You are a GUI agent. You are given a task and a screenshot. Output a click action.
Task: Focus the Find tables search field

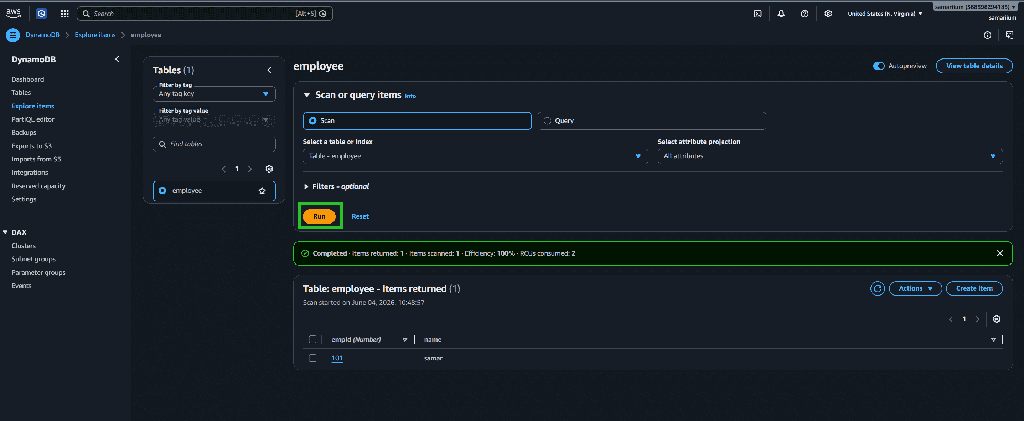tap(214, 144)
